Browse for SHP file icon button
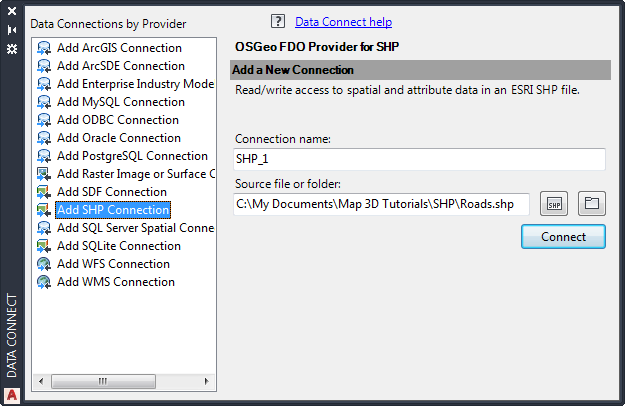625x406 pixels. tap(554, 204)
